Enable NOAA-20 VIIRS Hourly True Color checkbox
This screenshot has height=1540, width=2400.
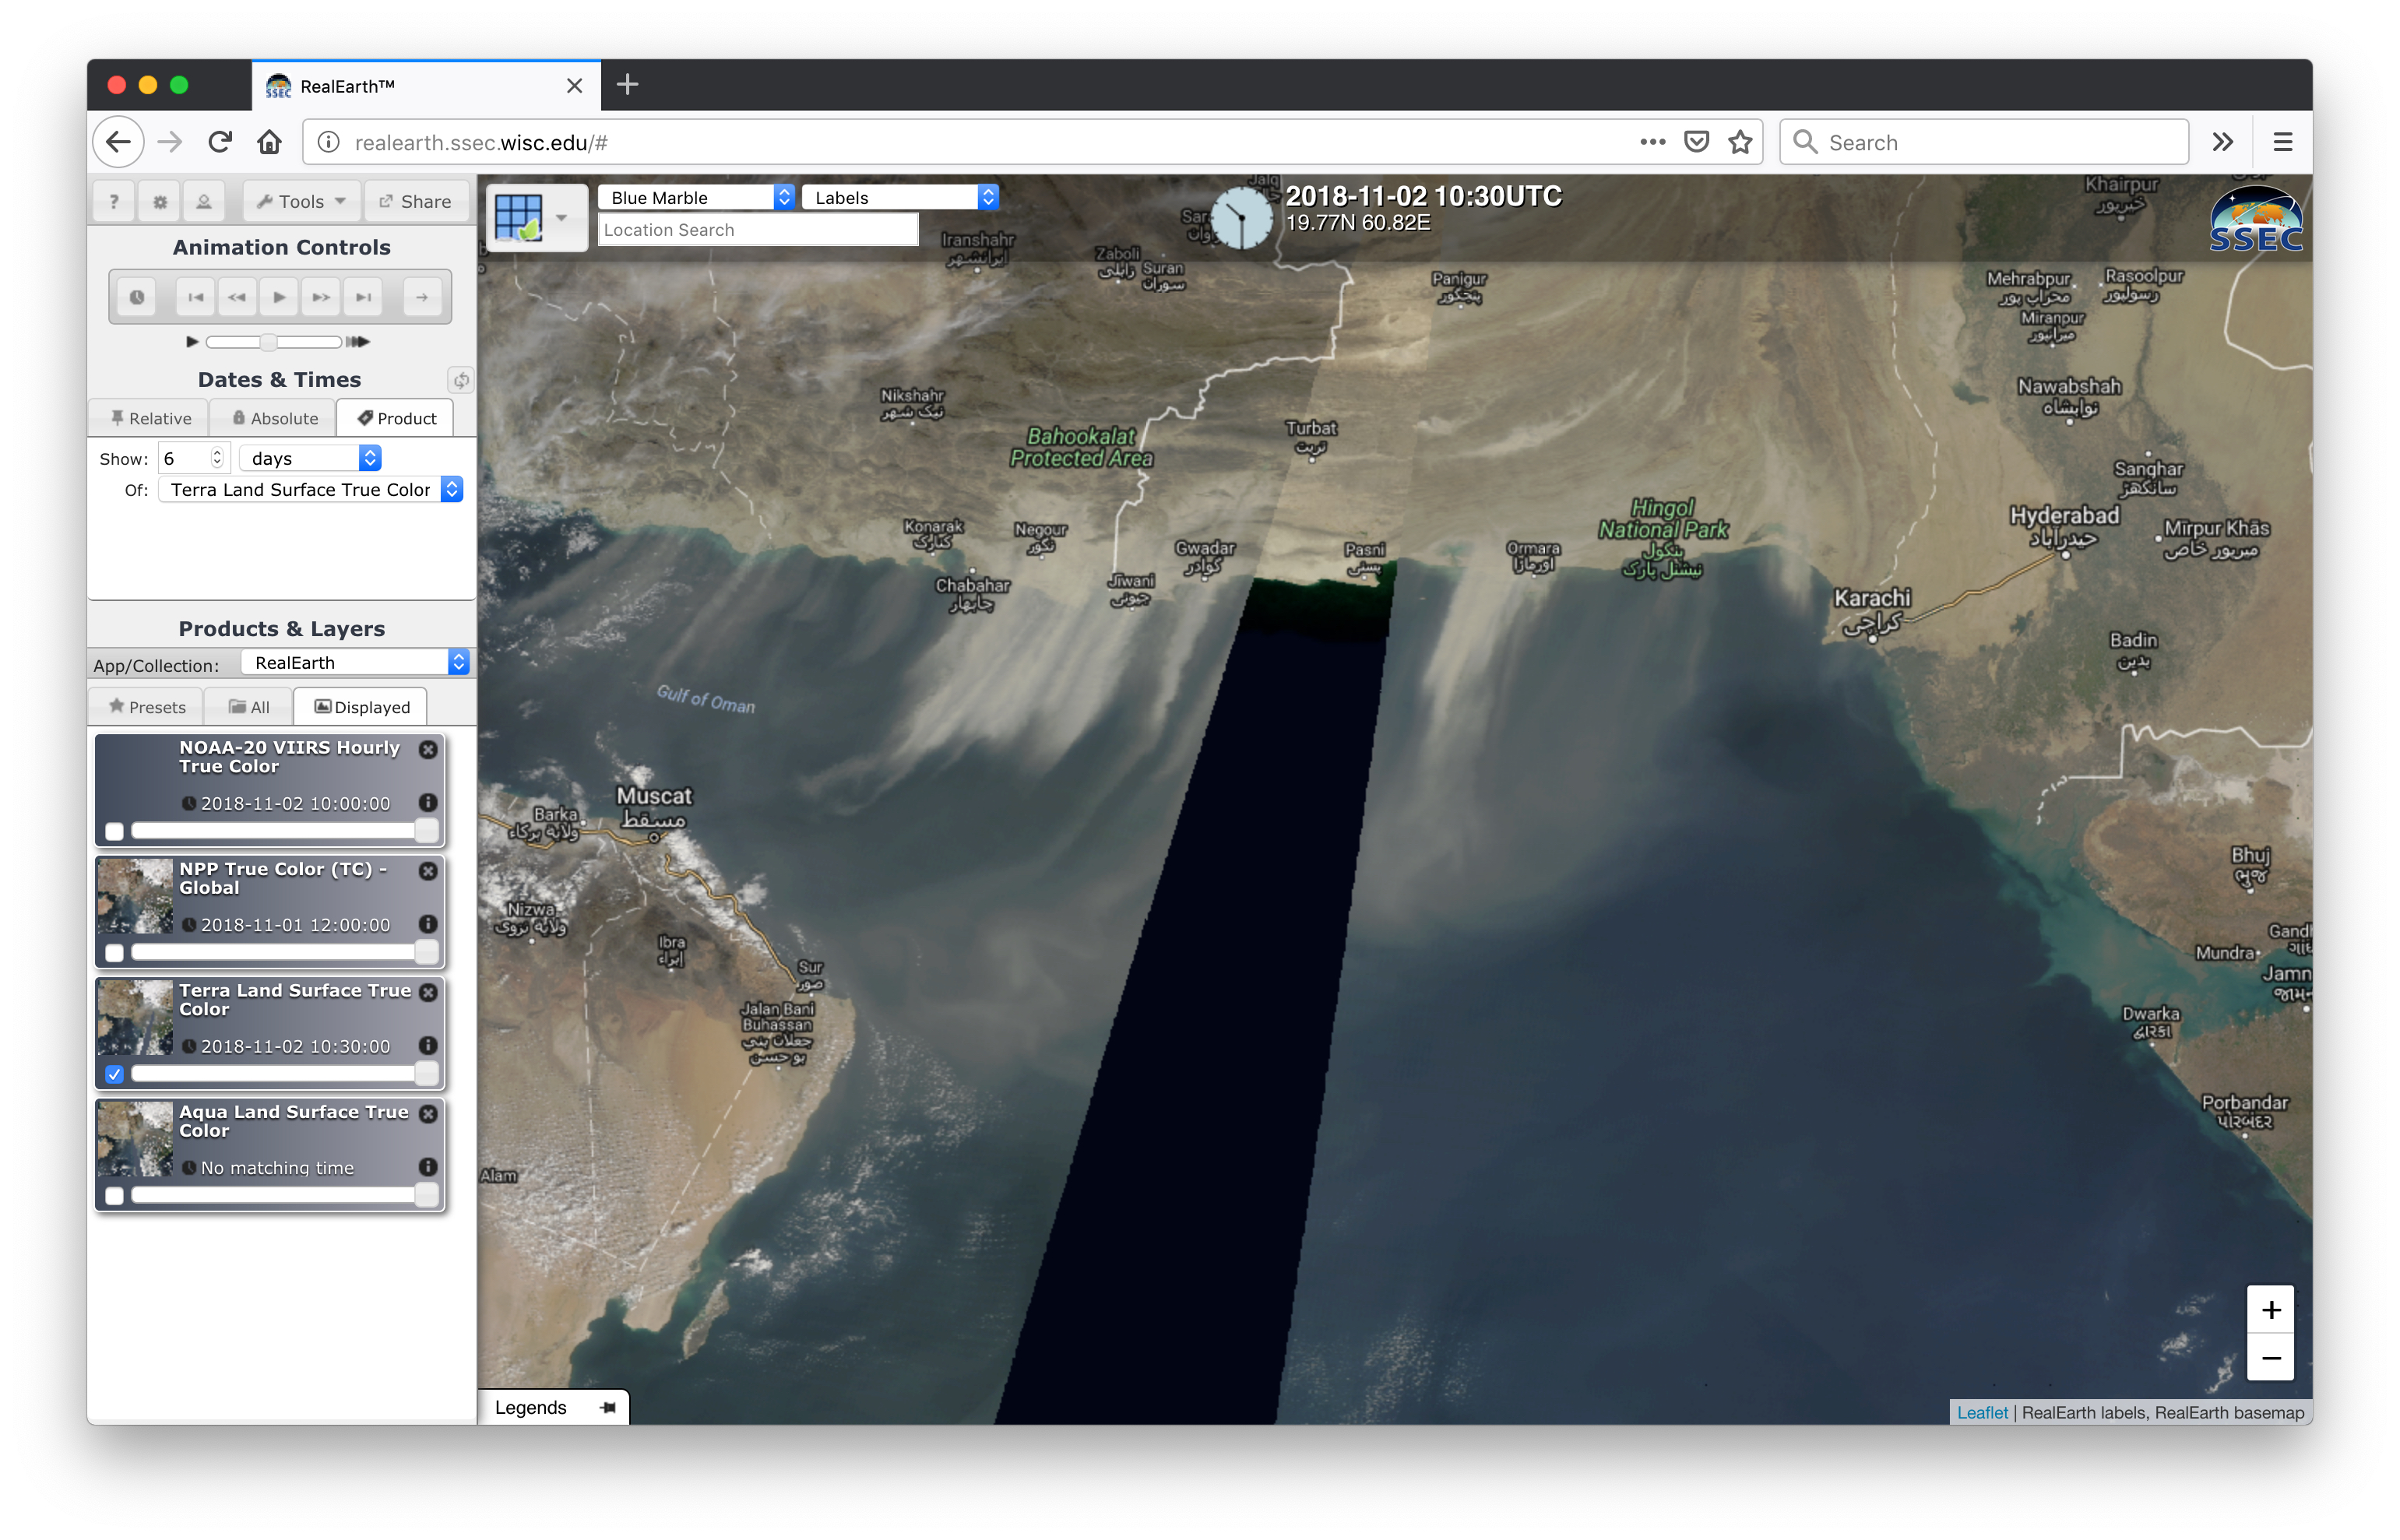coord(114,831)
